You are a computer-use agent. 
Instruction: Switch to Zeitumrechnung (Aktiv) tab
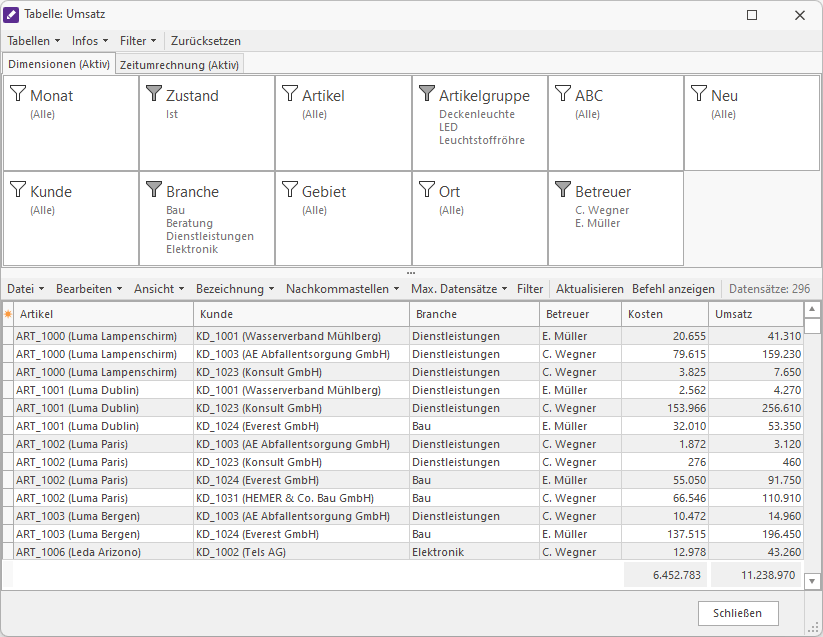tap(179, 65)
